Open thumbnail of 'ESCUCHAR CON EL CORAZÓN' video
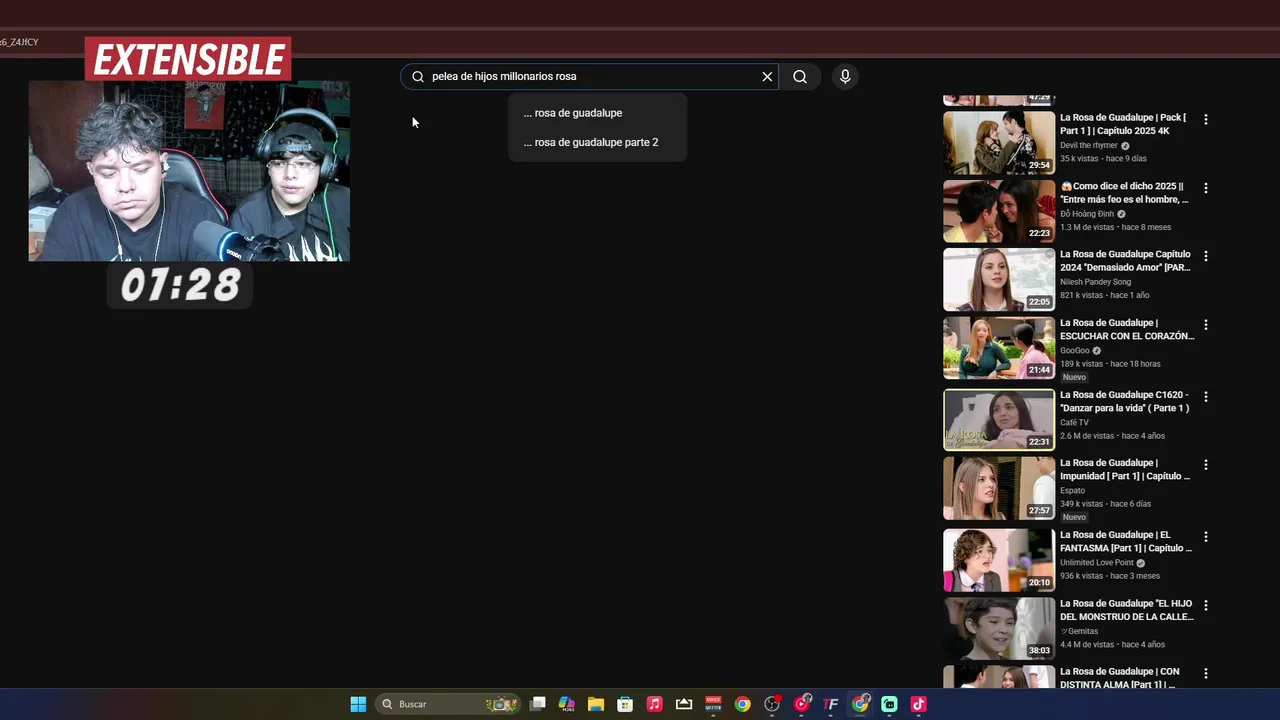1280x720 pixels. coord(999,348)
